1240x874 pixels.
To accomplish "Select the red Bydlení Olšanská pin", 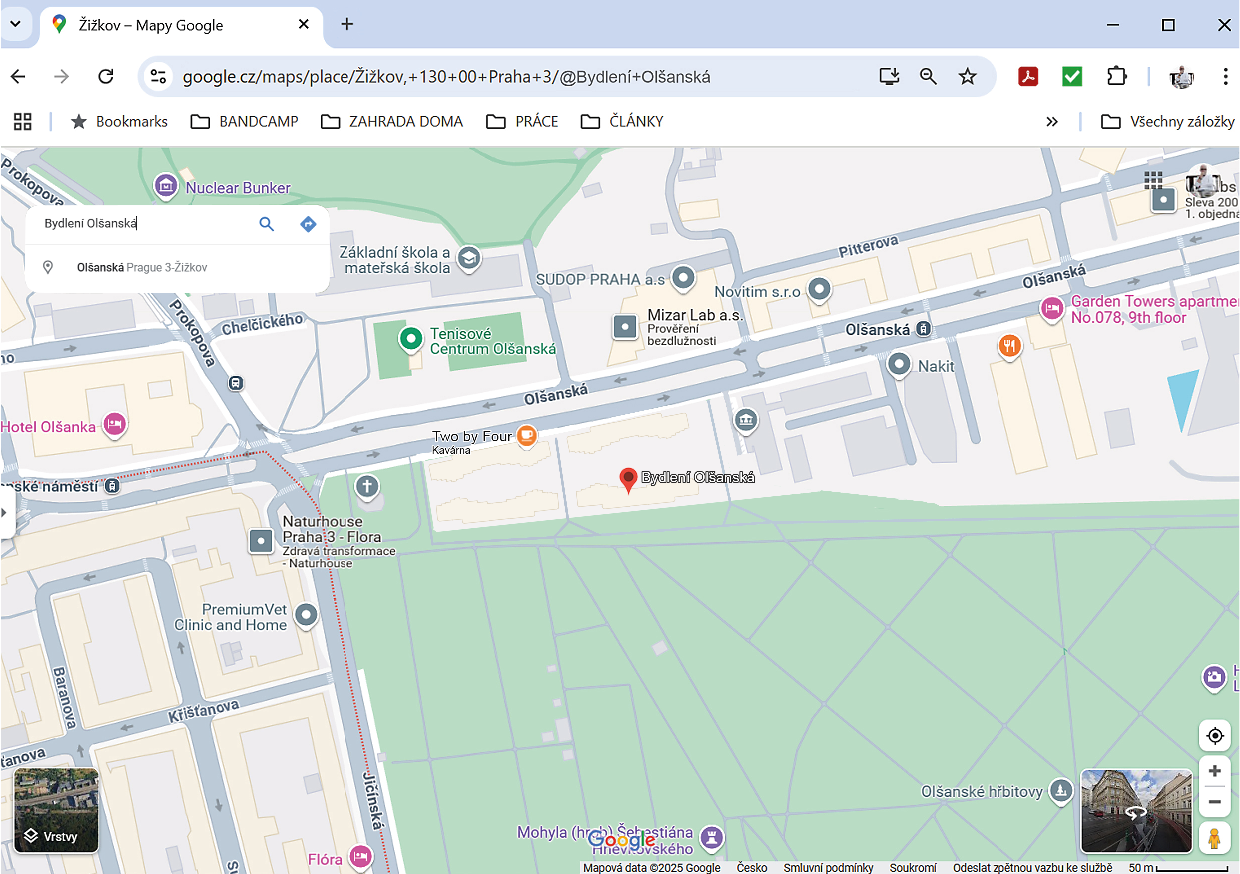I will tap(628, 480).
